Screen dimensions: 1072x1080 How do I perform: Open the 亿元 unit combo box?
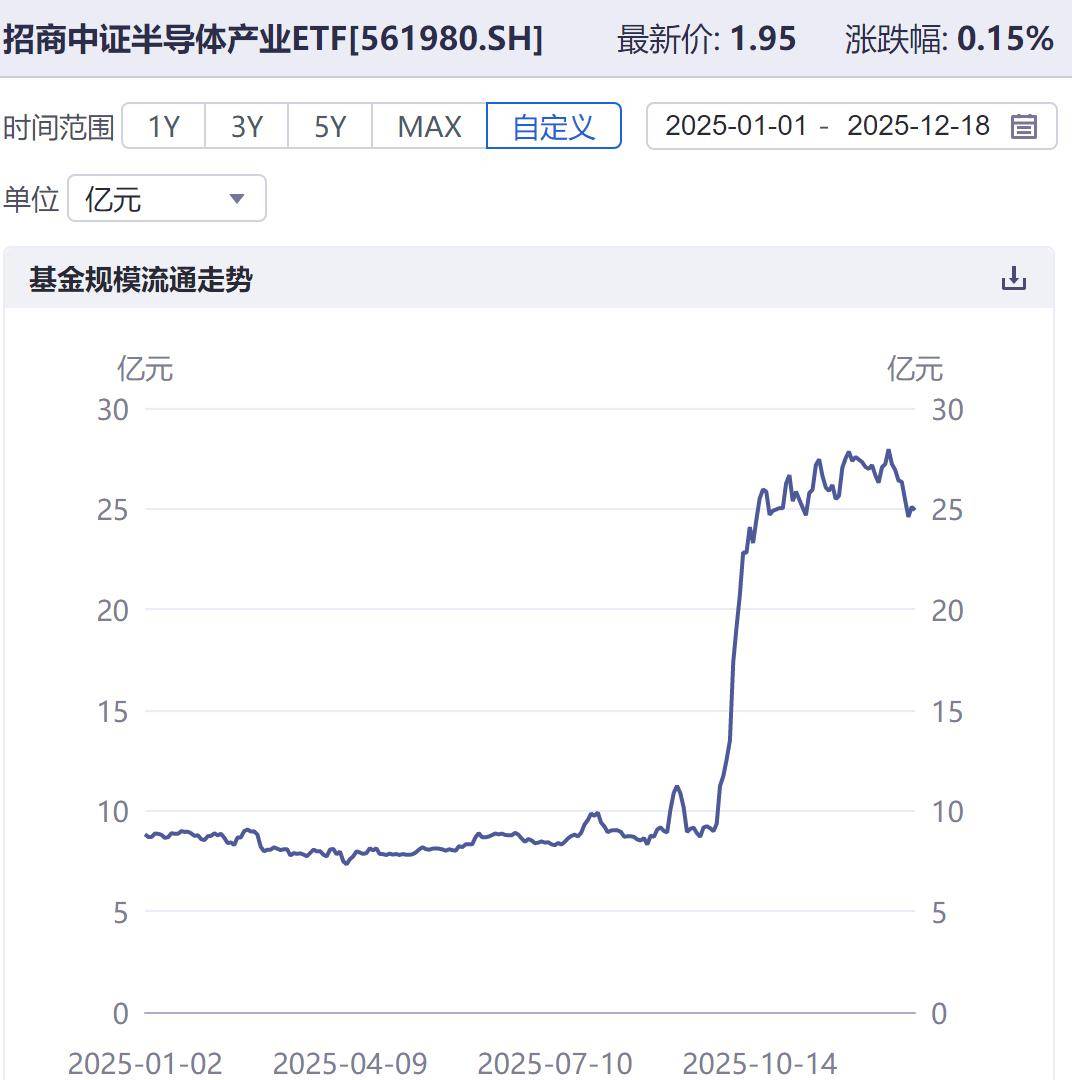(x=166, y=198)
